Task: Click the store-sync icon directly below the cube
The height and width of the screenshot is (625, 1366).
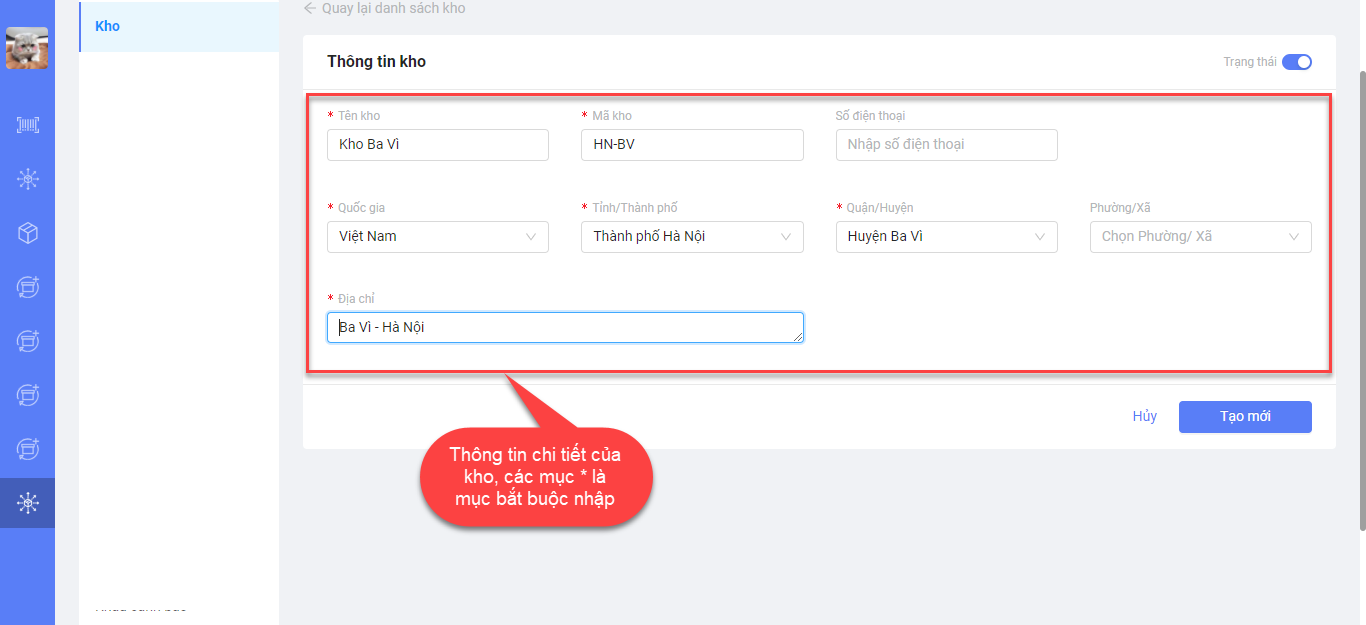Action: click(x=28, y=287)
